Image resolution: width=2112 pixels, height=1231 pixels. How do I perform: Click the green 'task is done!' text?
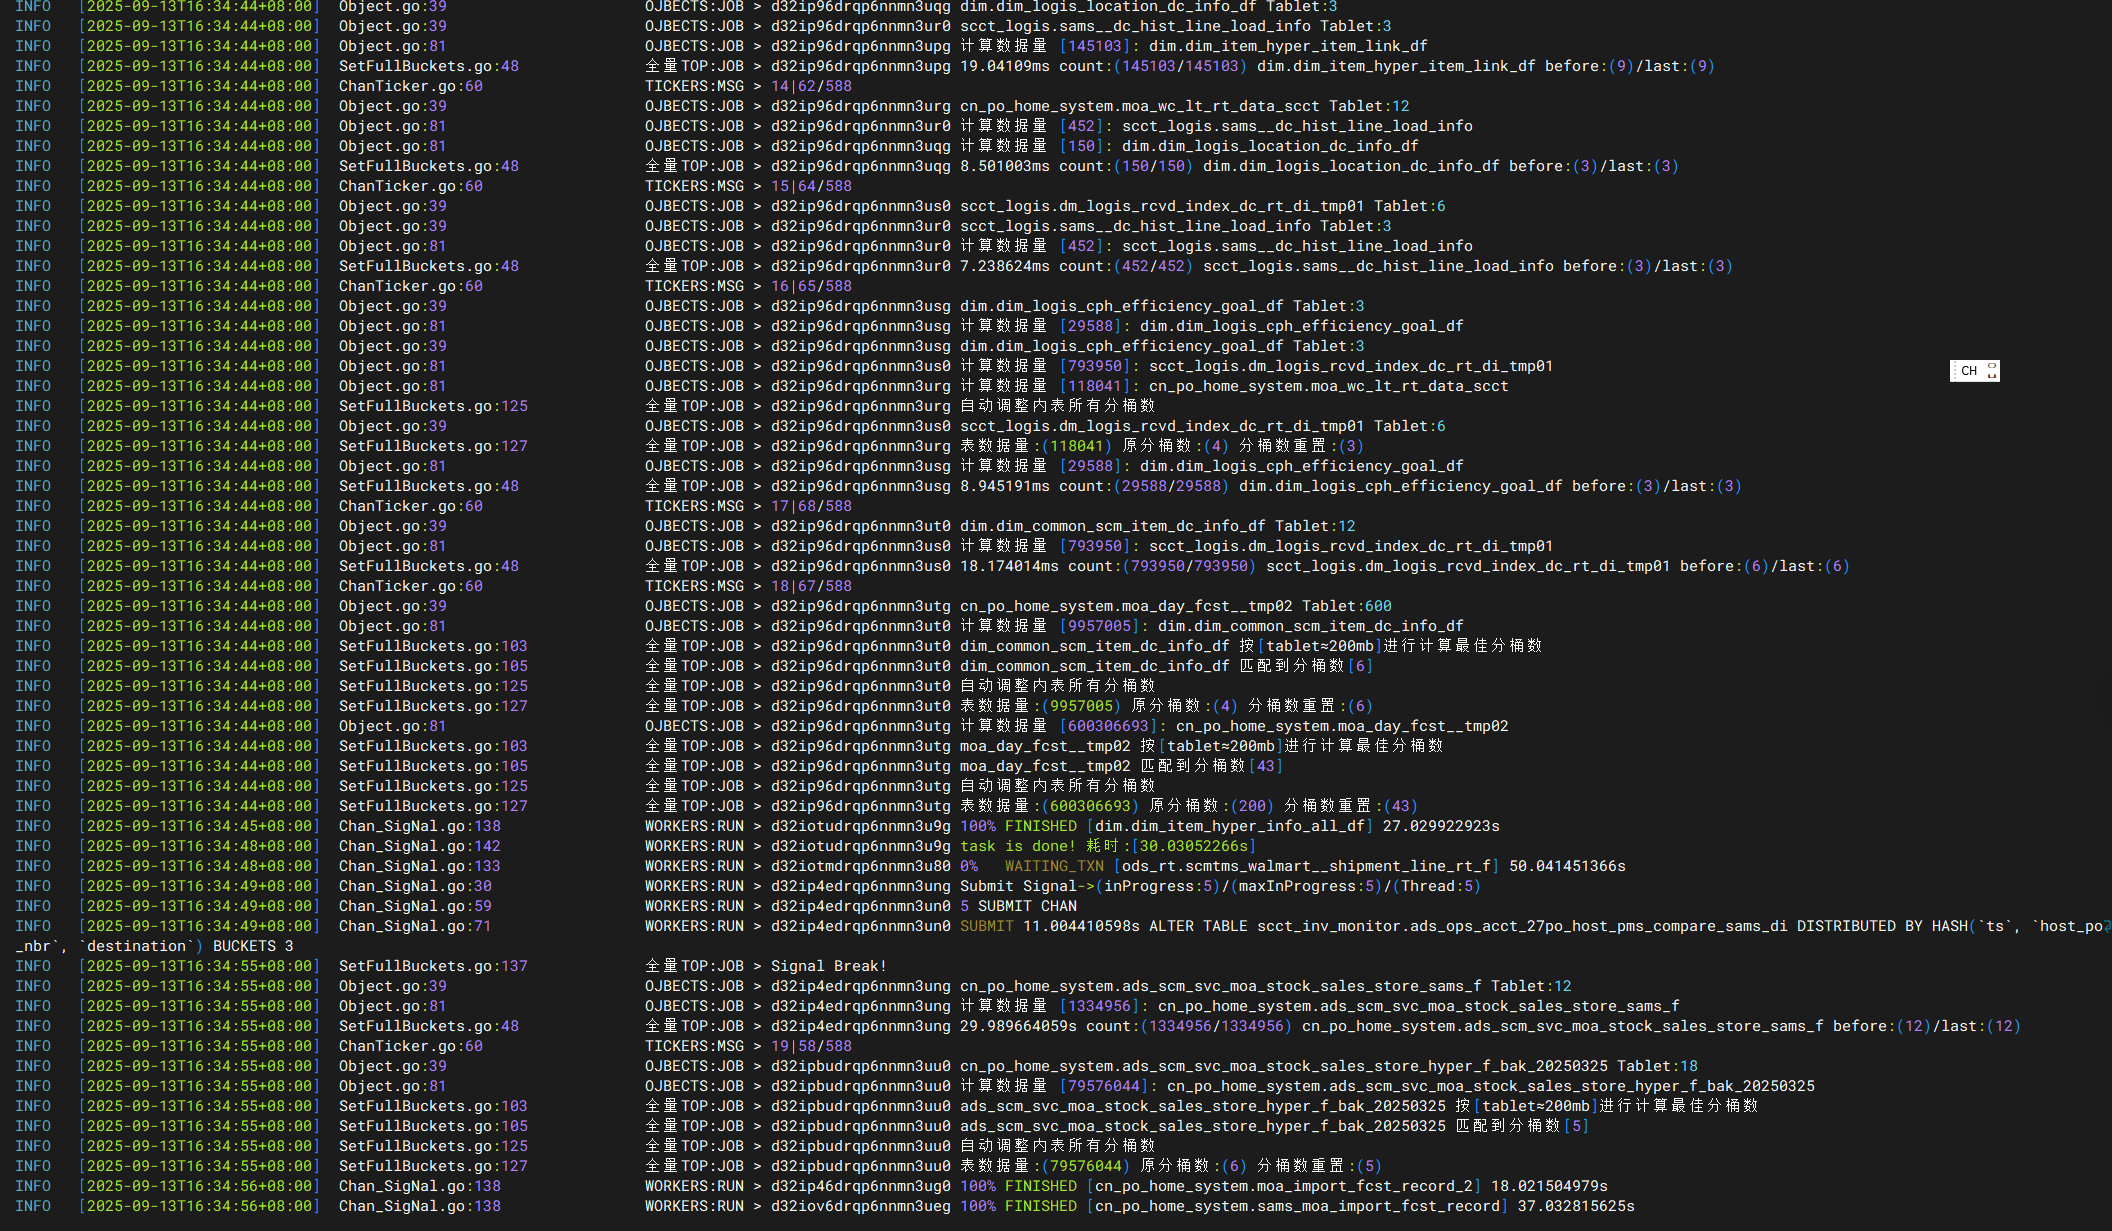(1018, 846)
